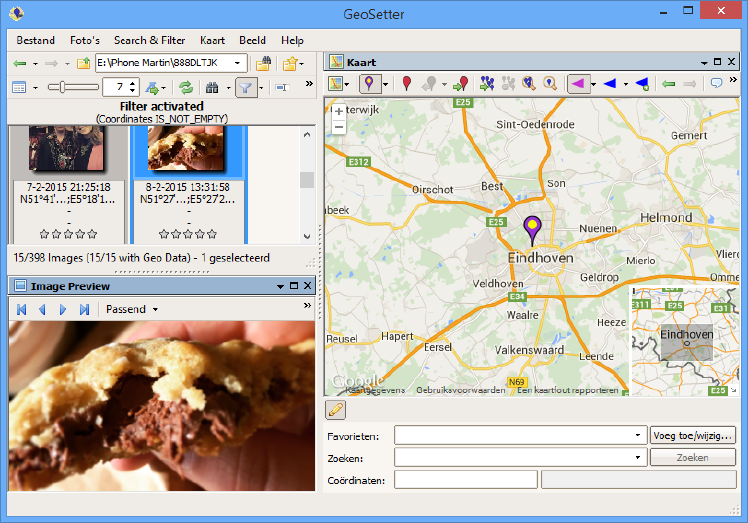Open the Passend zoom dropdown
Screen dimensions: 748x523
click(132, 309)
